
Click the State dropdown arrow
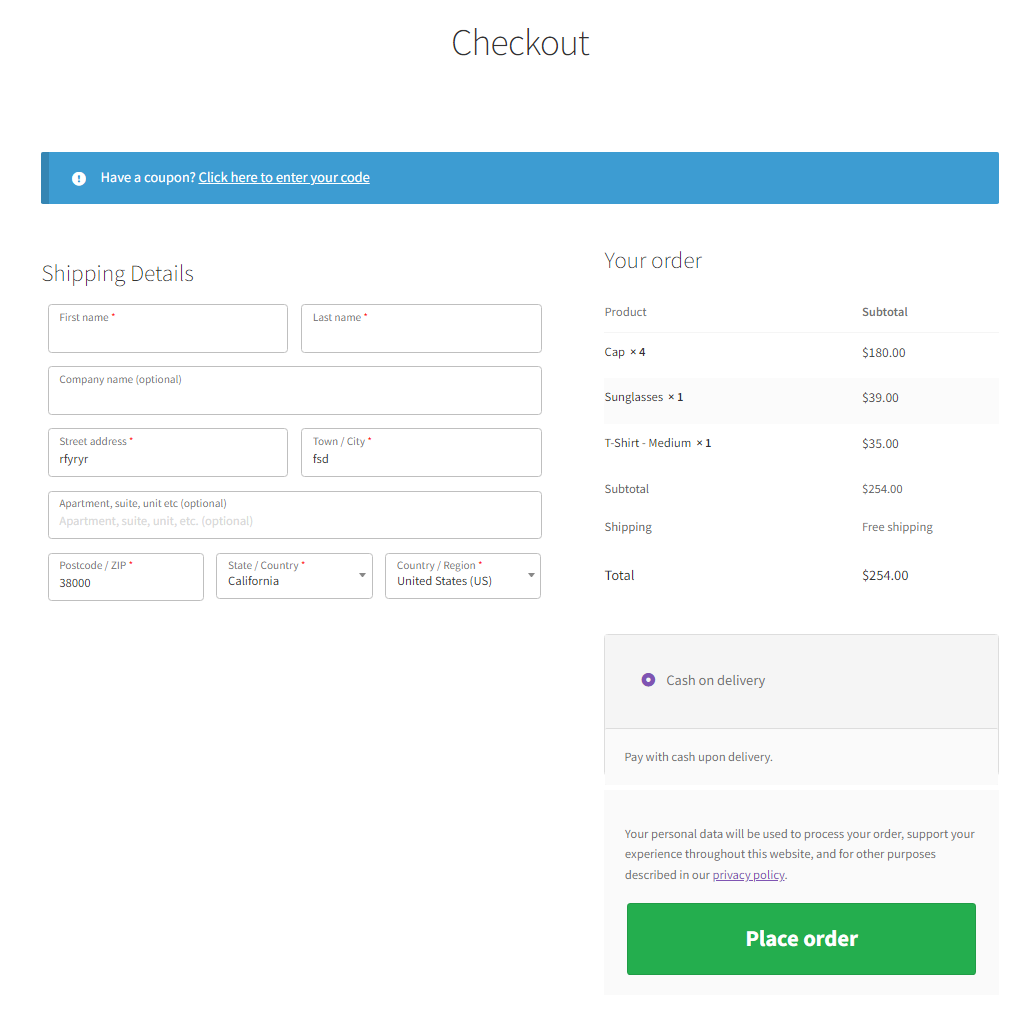pyautogui.click(x=362, y=575)
